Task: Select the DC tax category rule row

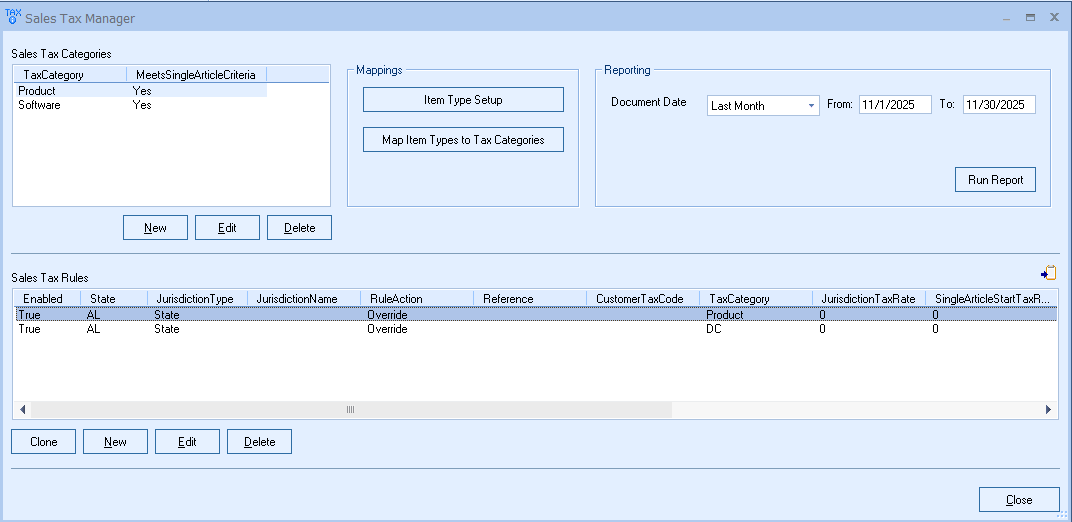Action: 400,329
